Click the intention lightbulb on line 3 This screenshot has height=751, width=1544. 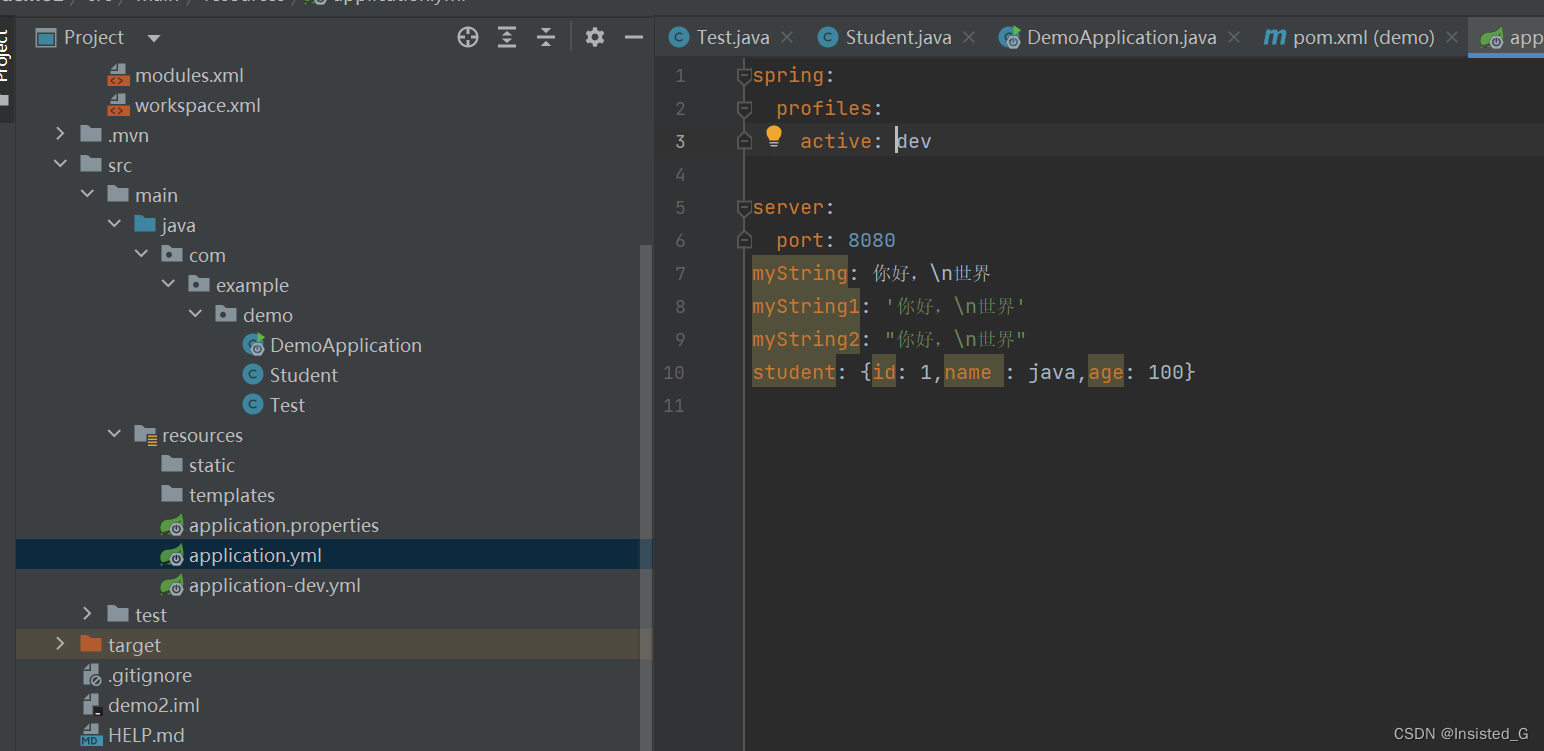[x=774, y=137]
